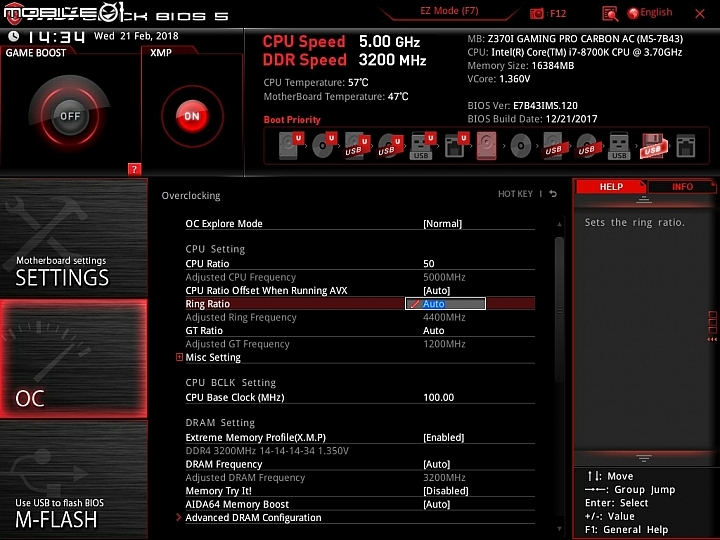Select legacy USB CD/DVD boot icon
The height and width of the screenshot is (540, 720).
click(587, 146)
